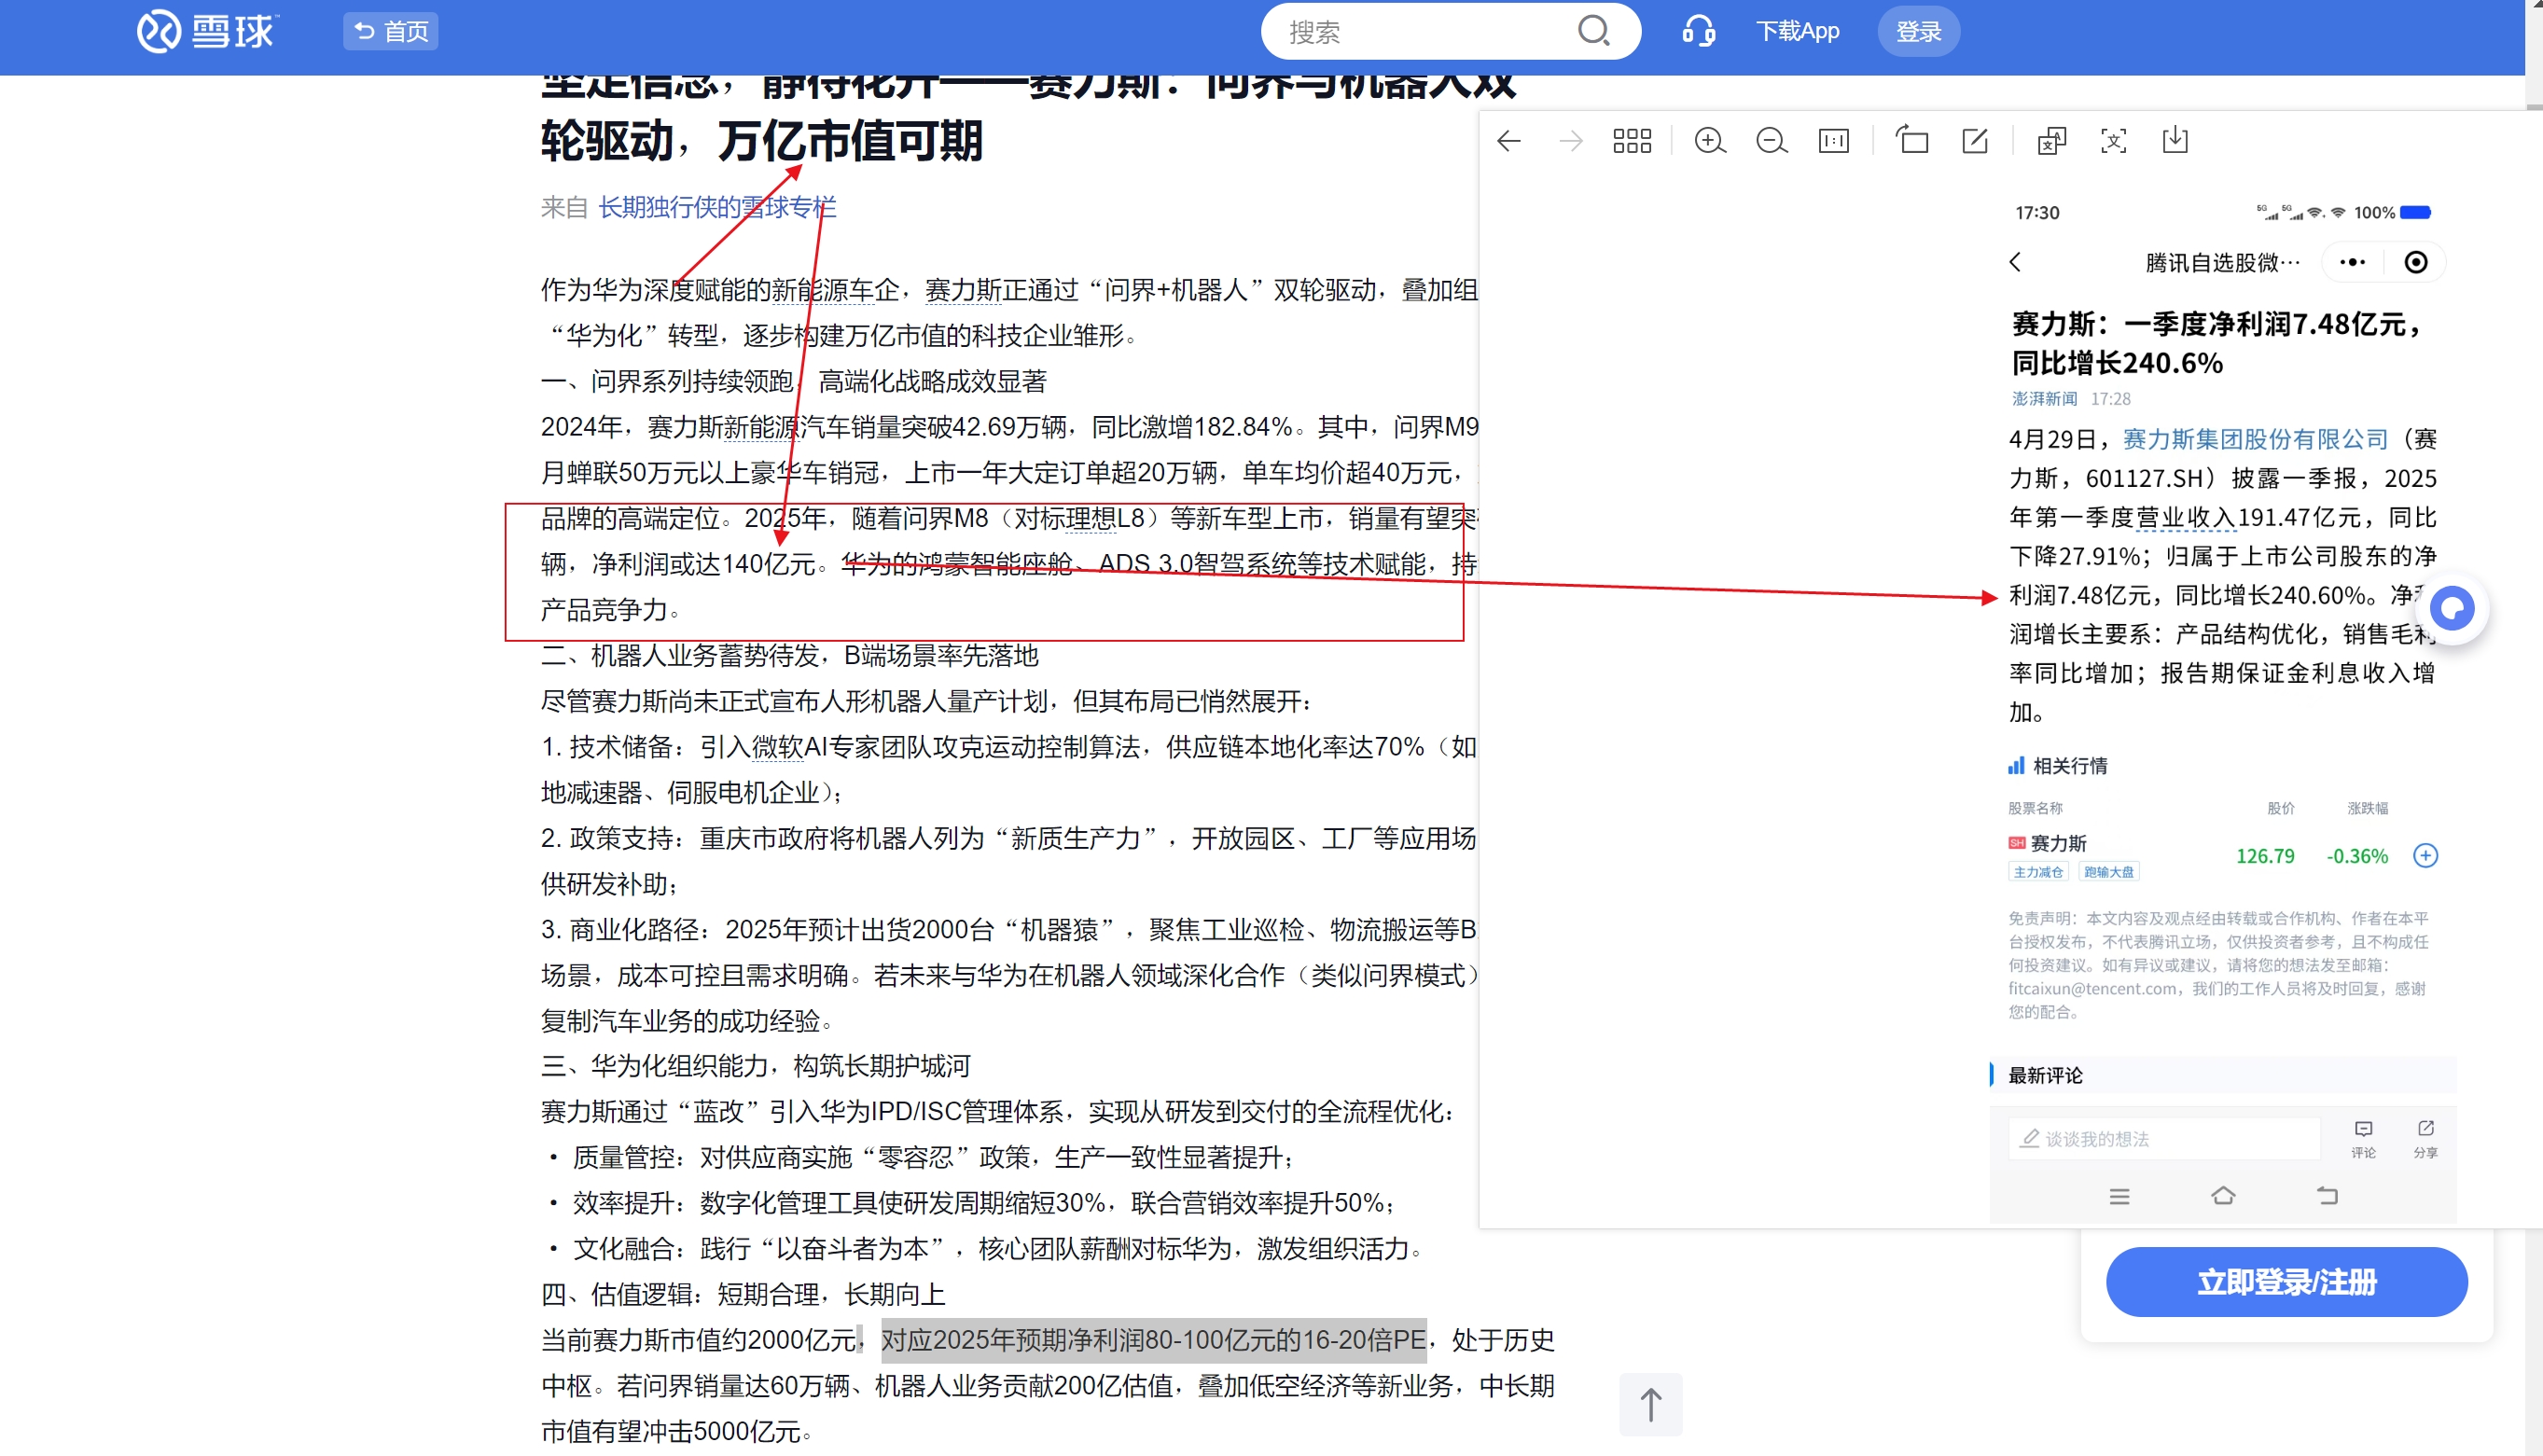Click heading 四、估值逻辑:短期合理,长期向上
The image size is (2543, 1456).
(x=743, y=1294)
